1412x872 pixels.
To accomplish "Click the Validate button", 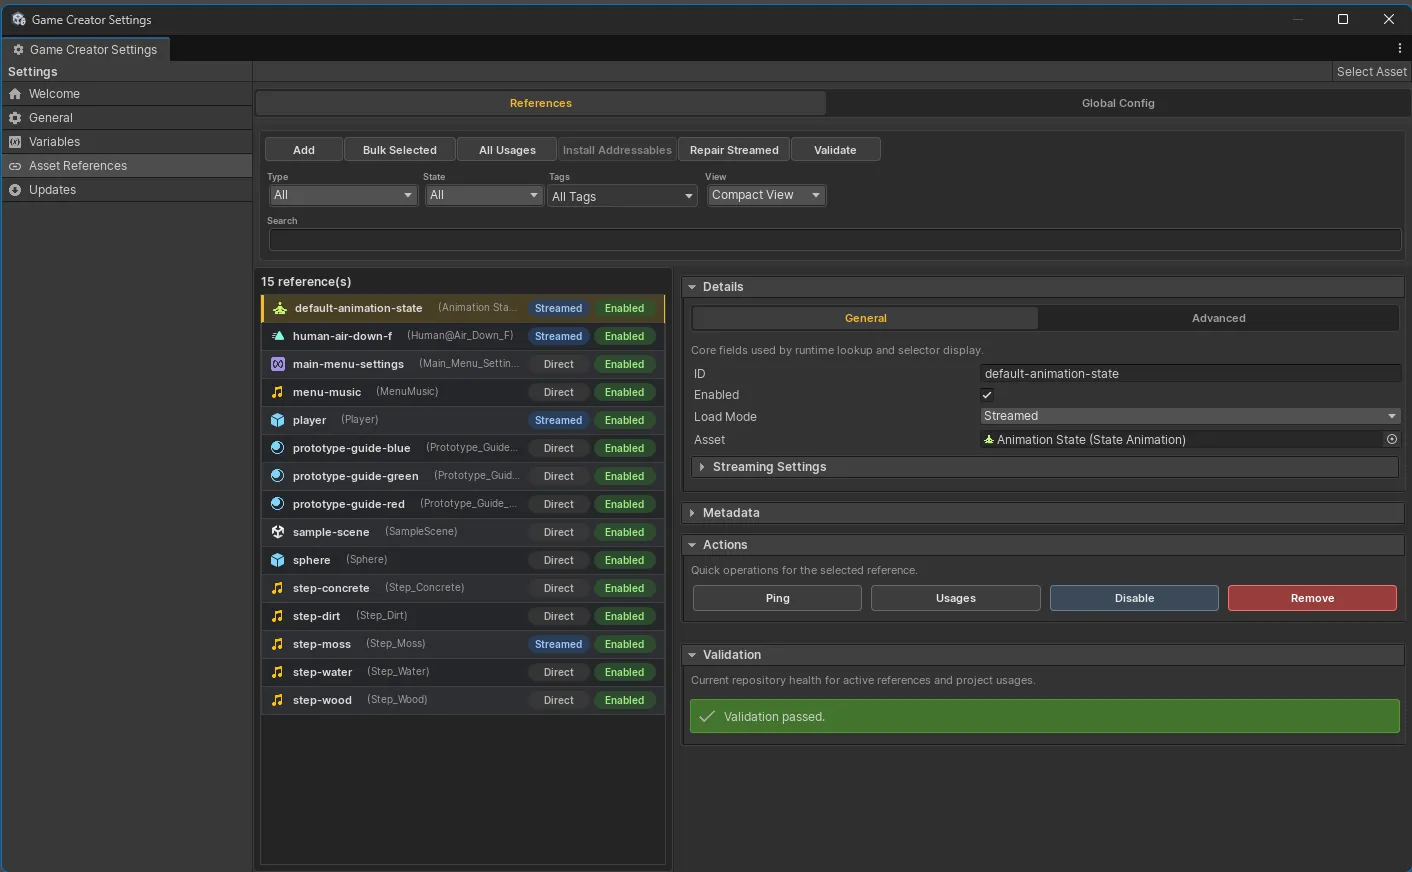I will [835, 150].
